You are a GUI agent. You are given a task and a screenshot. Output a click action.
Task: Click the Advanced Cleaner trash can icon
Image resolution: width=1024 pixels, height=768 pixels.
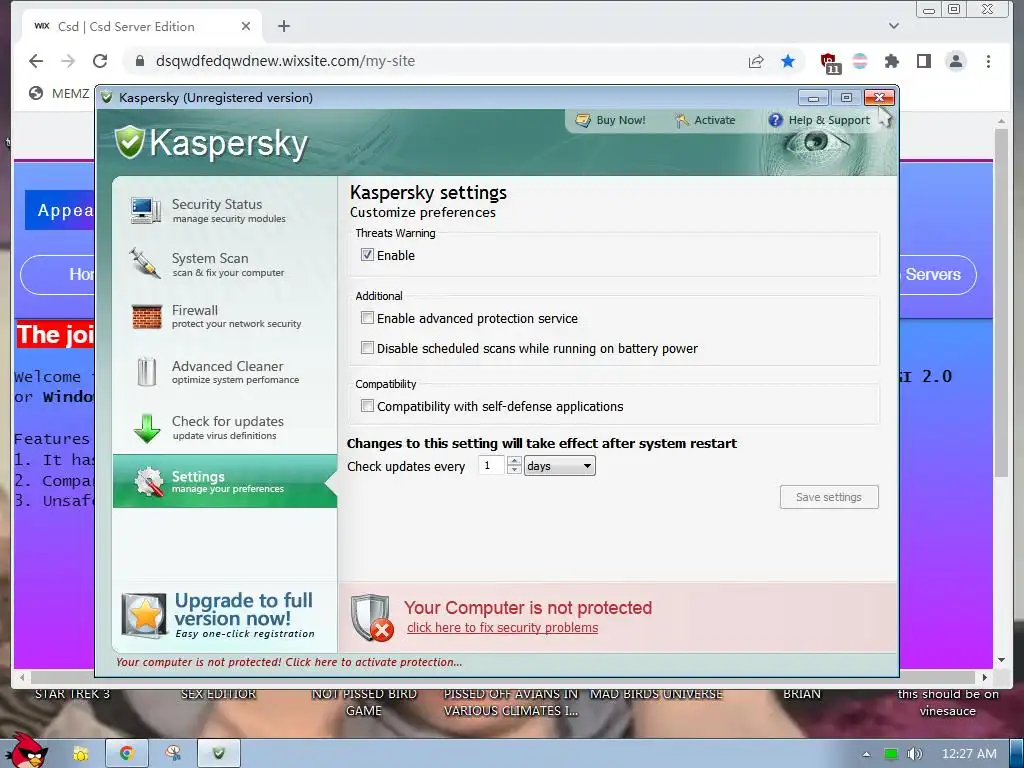(147, 372)
